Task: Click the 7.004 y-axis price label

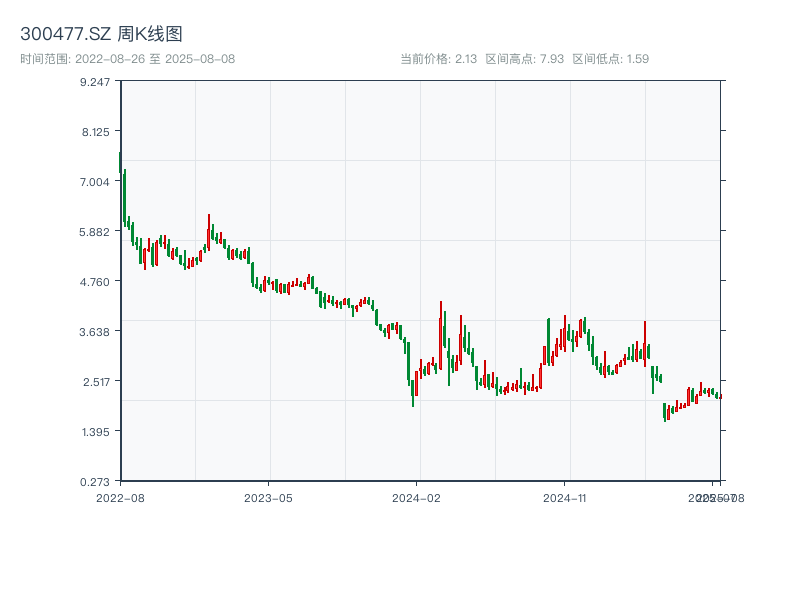Action: (x=96, y=181)
